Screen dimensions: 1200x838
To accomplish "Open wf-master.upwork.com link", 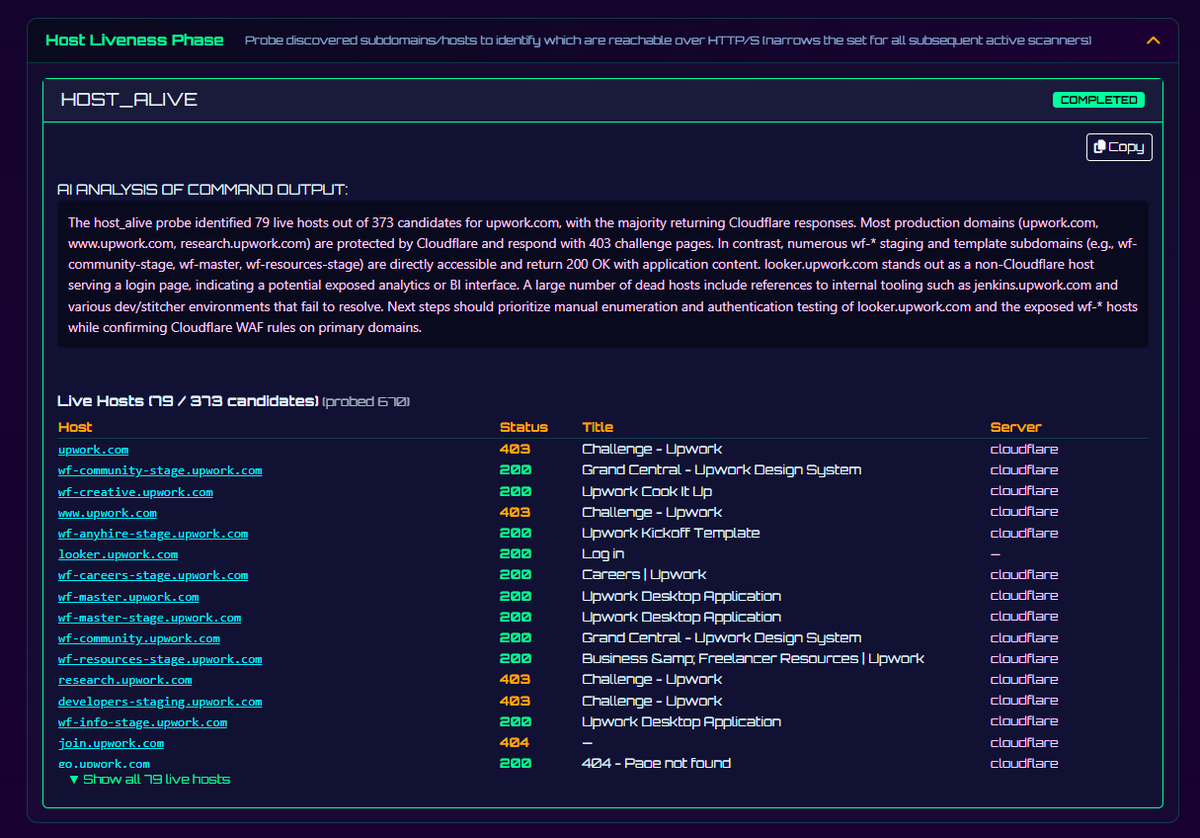I will [x=128, y=596].
